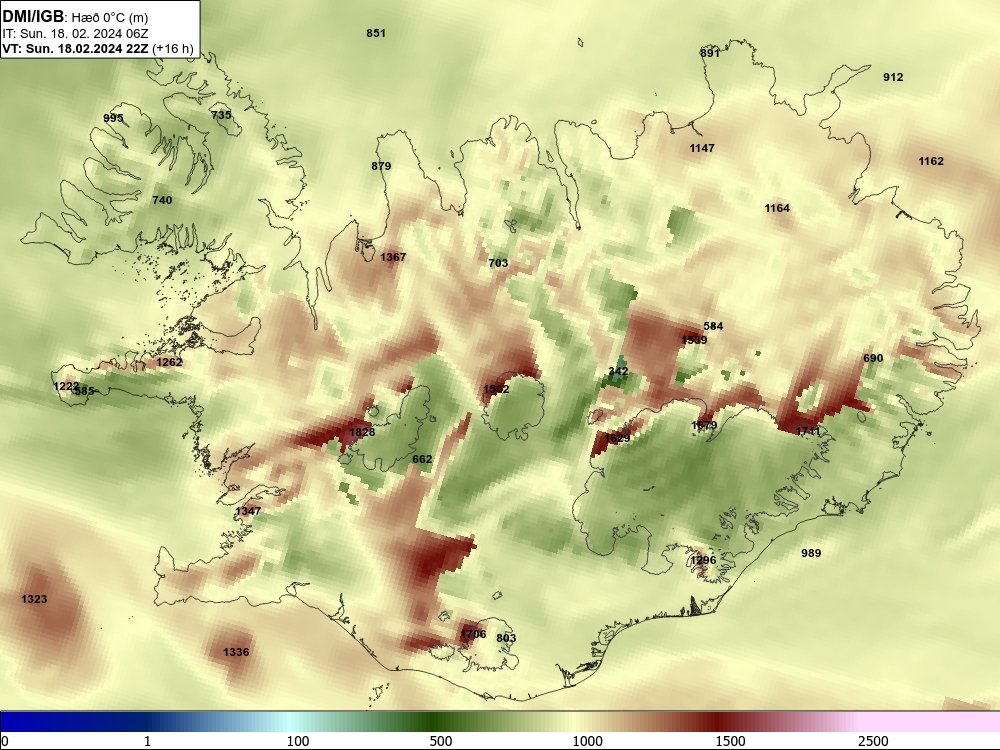Click the 100 tick on color scale
This screenshot has height=750, width=1000.
pyautogui.click(x=298, y=742)
